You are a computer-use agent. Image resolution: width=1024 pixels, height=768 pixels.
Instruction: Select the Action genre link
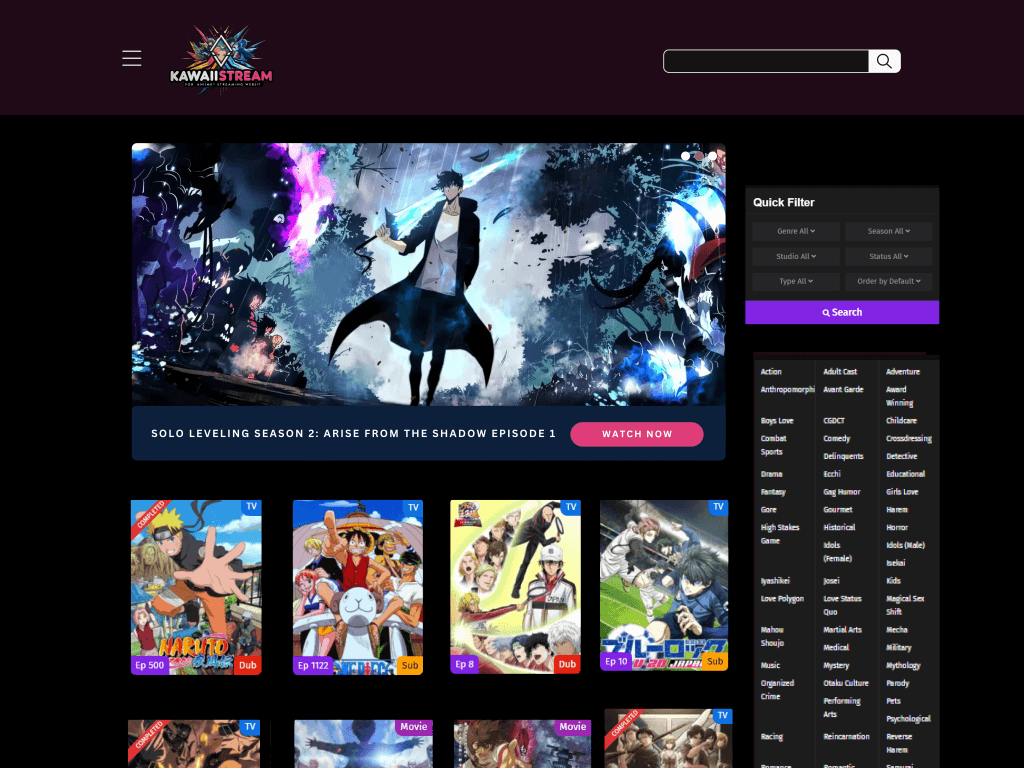(771, 372)
